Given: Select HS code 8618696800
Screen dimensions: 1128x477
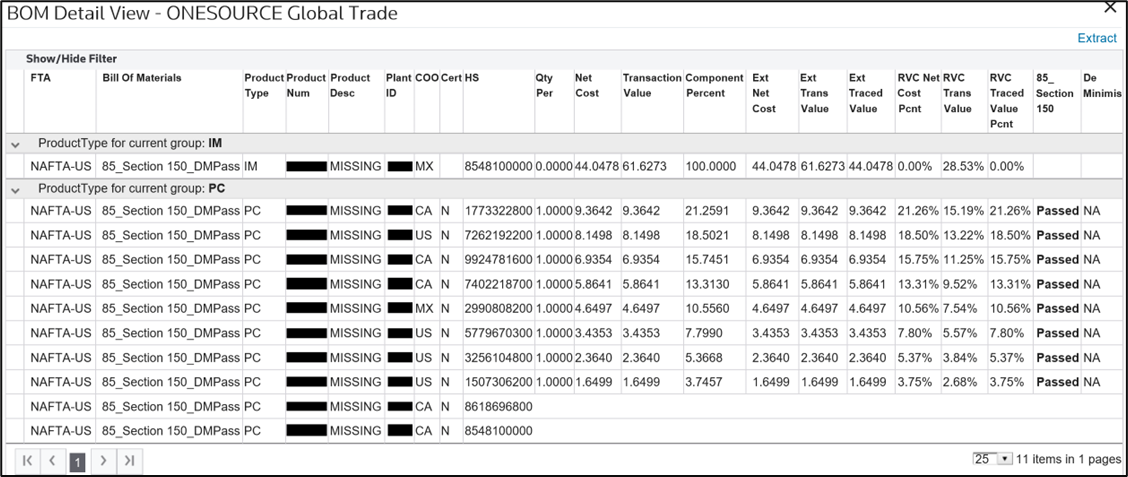Looking at the screenshot, I should point(499,406).
